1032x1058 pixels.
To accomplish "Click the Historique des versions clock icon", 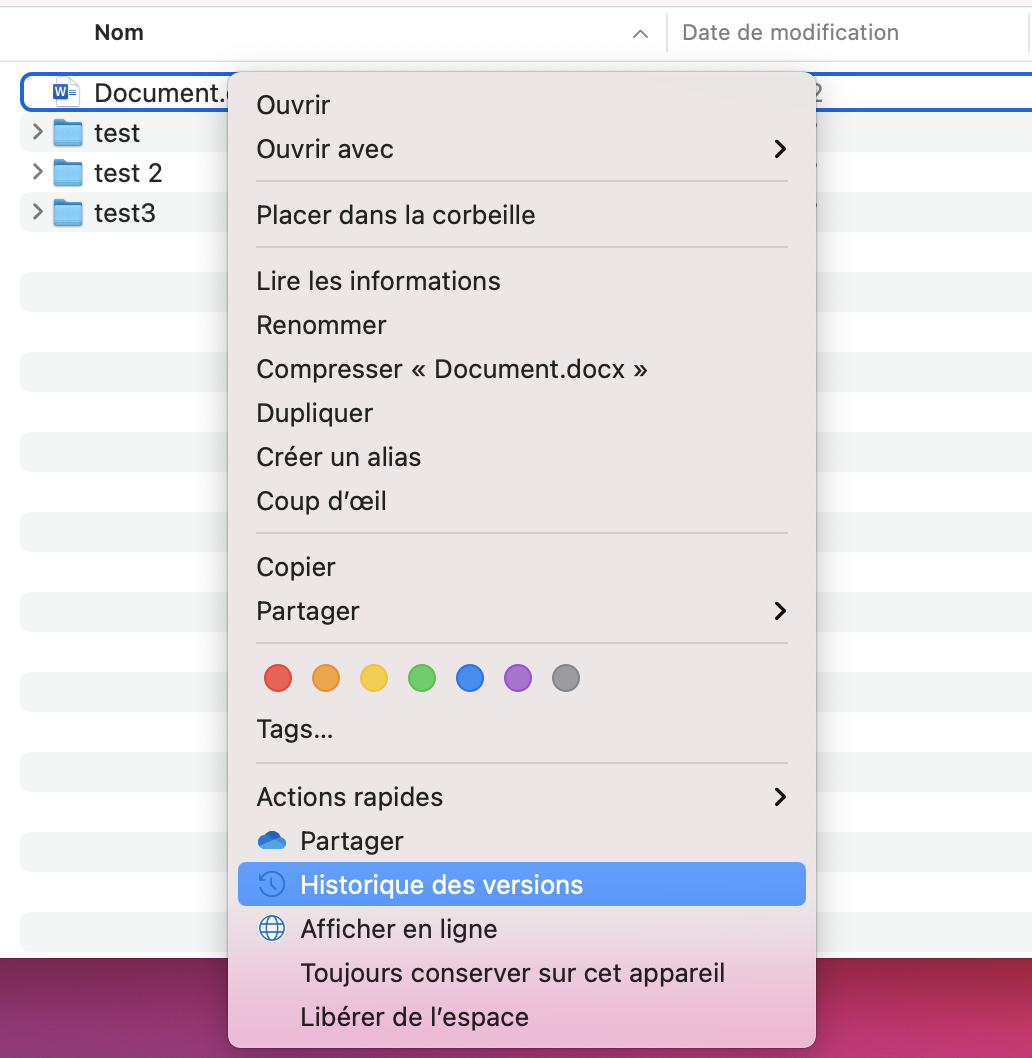I will coord(272,885).
